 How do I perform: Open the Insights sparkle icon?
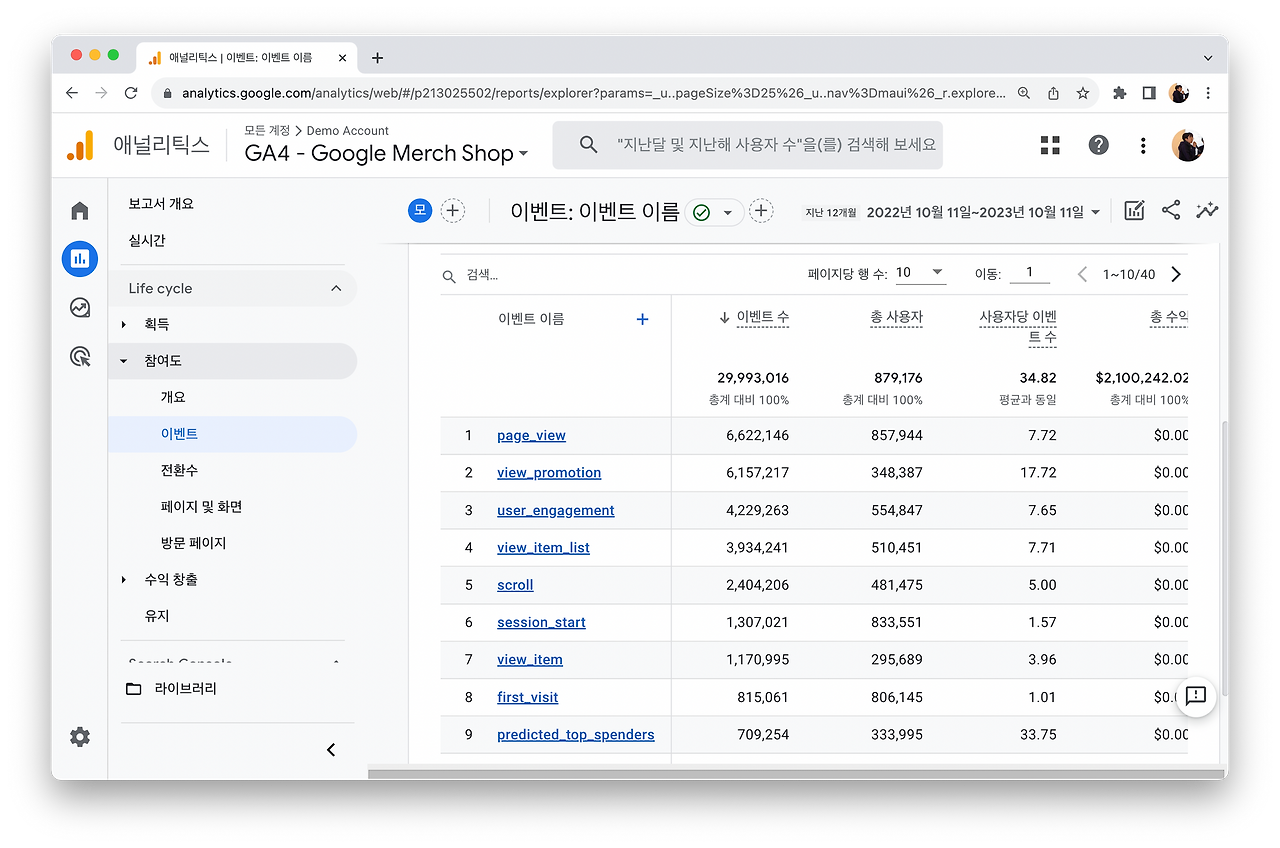click(x=1207, y=210)
